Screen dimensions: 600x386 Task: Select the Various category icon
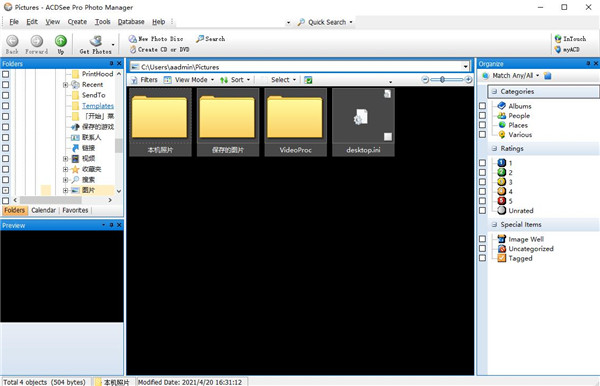pos(502,134)
